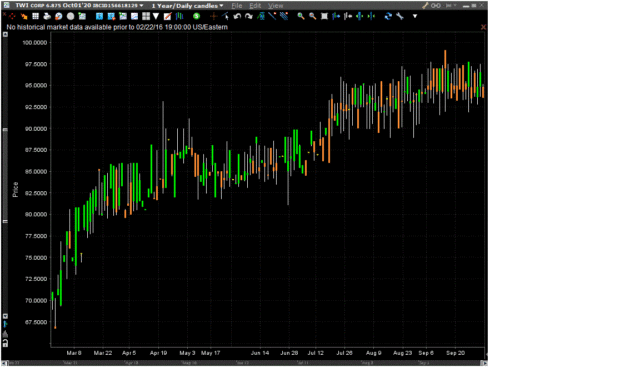Open the Edit menu

pos(255,6)
